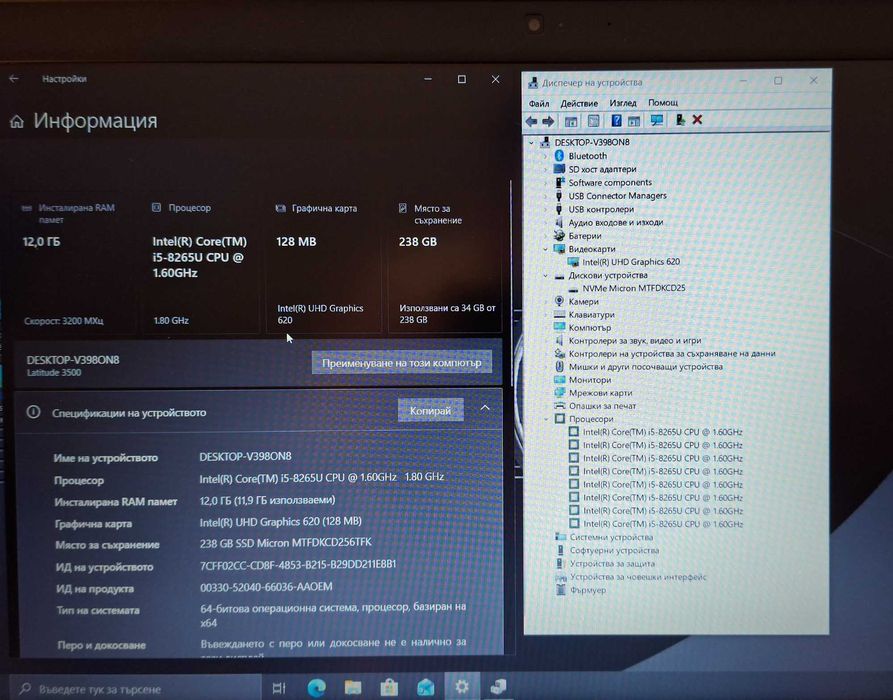Expand the Bluetooth node arrow
Viewport: 893px width, 700px height.
546,155
